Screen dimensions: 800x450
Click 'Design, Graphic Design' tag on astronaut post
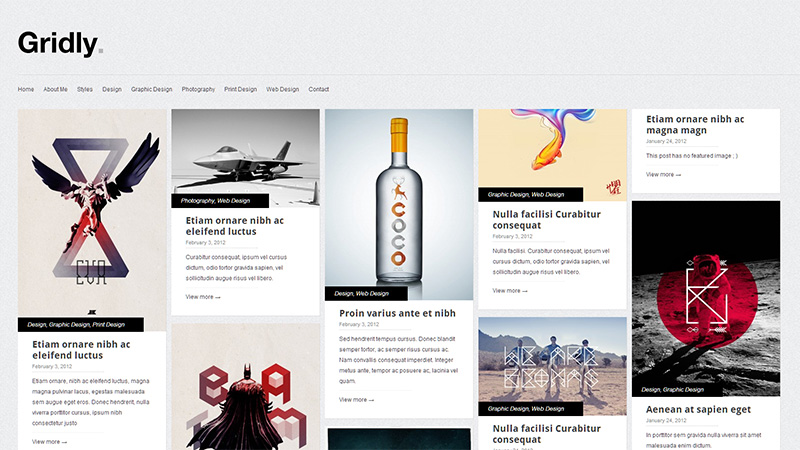[x=677, y=390]
